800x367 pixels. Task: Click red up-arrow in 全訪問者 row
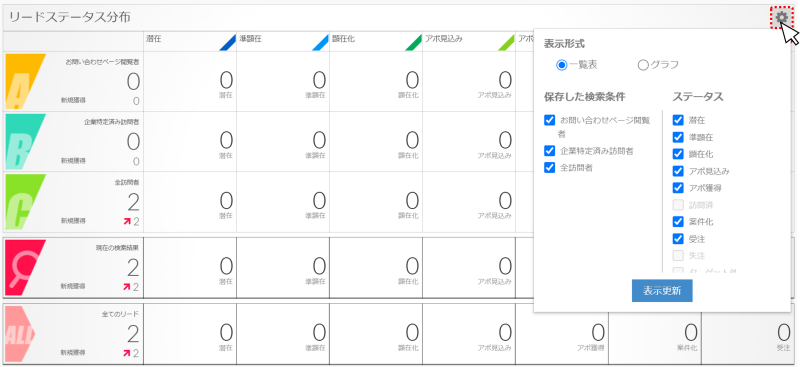127,221
